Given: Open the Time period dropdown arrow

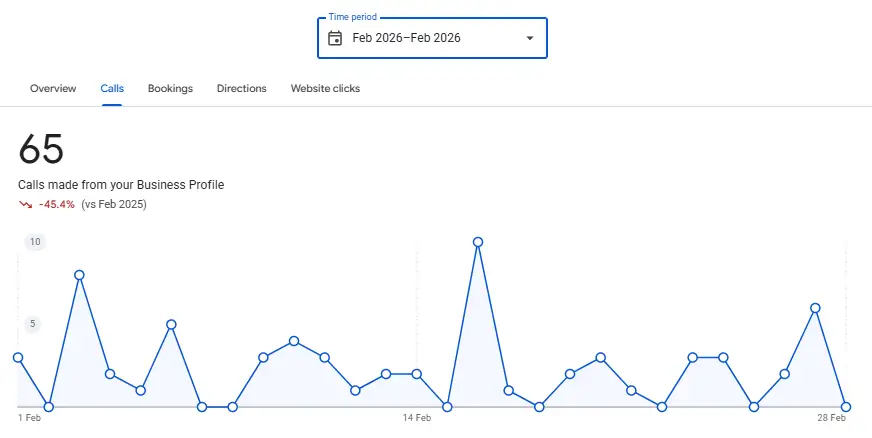Looking at the screenshot, I should [x=530, y=38].
